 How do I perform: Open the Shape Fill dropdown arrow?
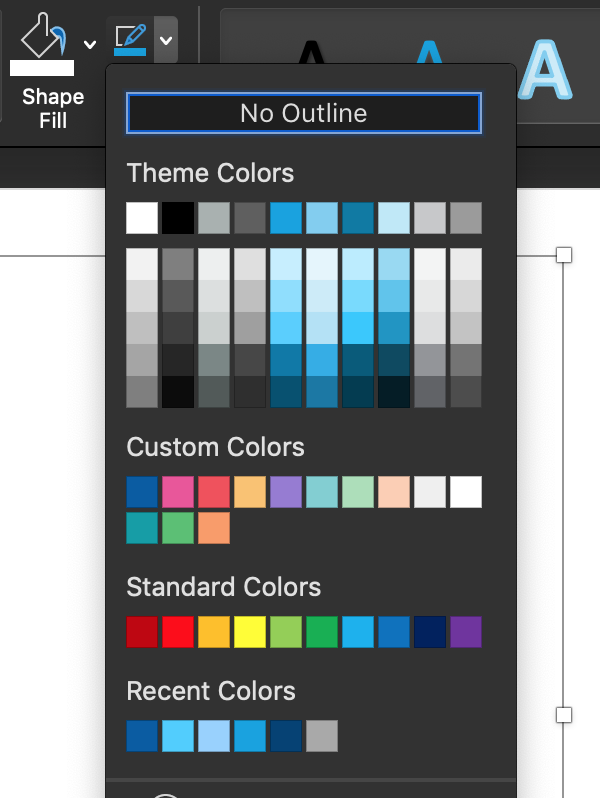point(90,44)
